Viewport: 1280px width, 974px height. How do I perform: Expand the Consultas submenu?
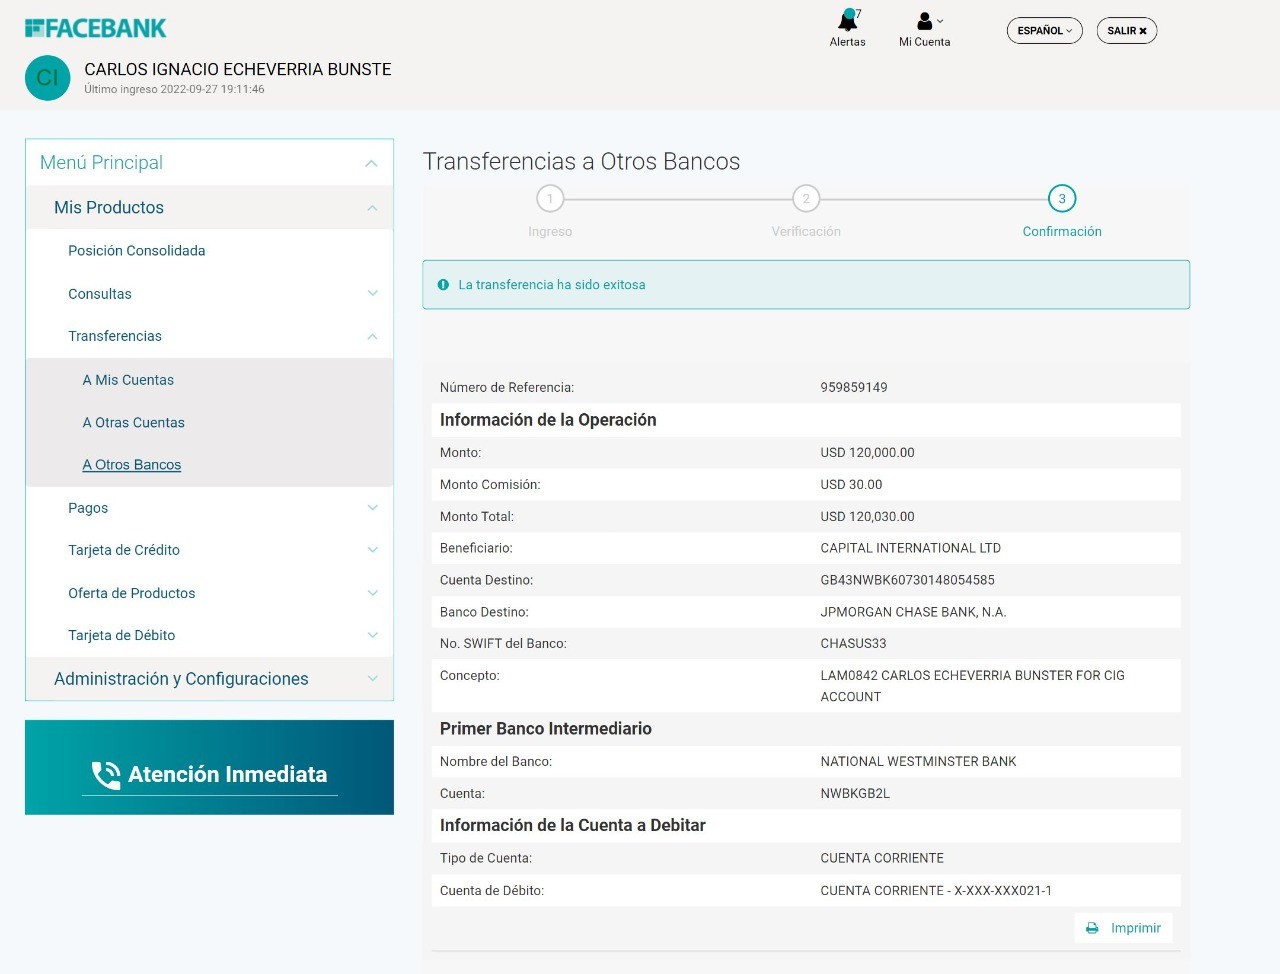pos(372,294)
